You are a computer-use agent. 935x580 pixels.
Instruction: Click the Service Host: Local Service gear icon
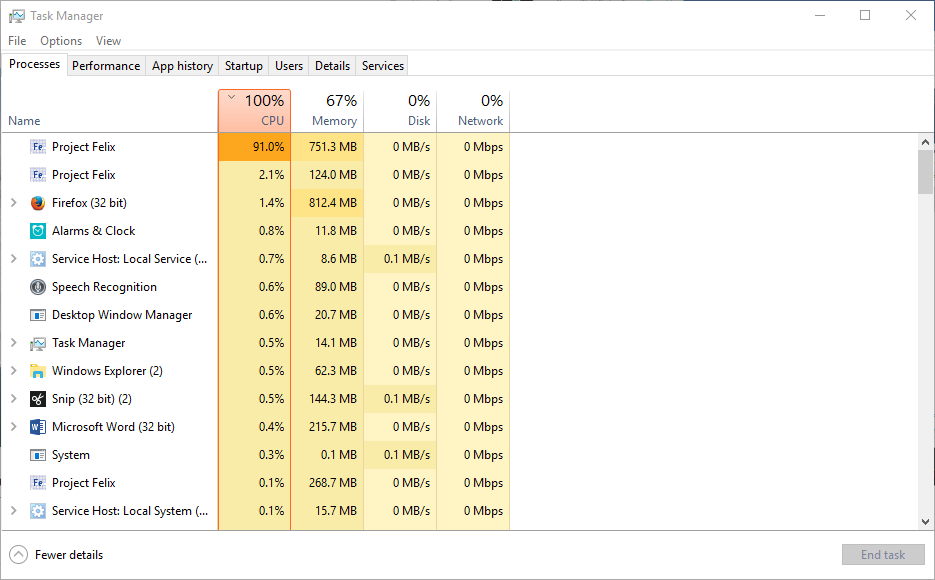pos(38,259)
